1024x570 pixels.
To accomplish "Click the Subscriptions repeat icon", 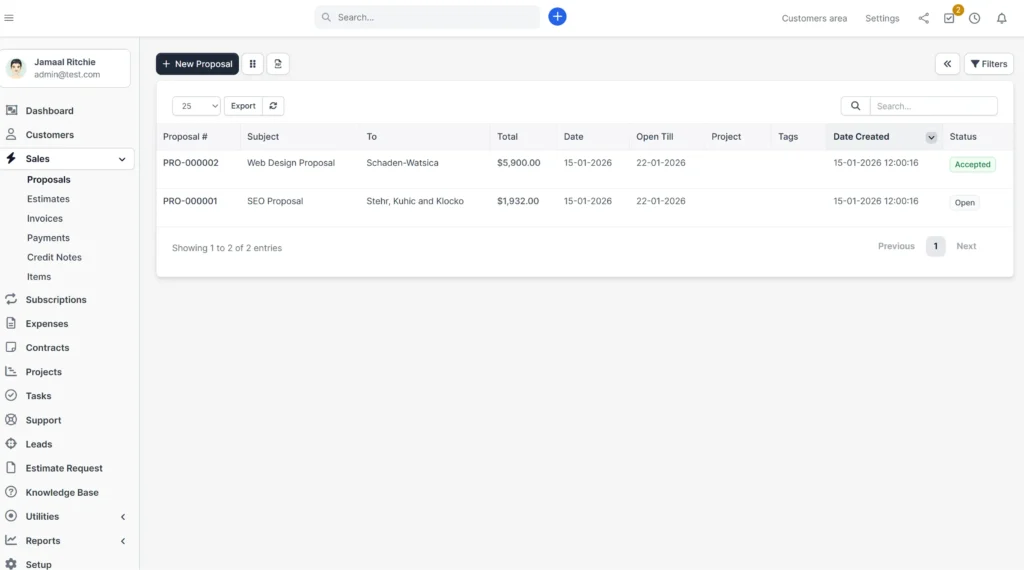I will (x=11, y=299).
